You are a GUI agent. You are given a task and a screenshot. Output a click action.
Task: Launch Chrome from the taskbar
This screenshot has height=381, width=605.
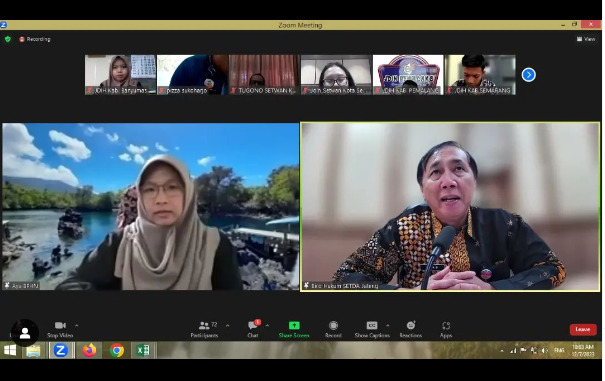(x=117, y=351)
